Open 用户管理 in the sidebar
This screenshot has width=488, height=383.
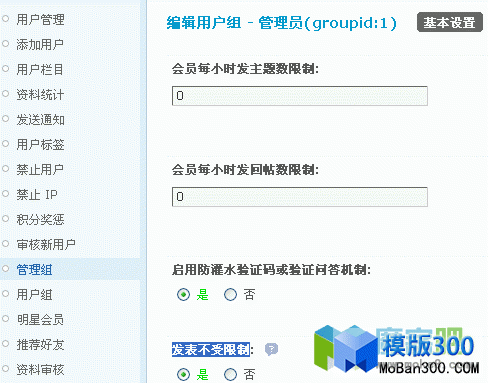click(40, 19)
